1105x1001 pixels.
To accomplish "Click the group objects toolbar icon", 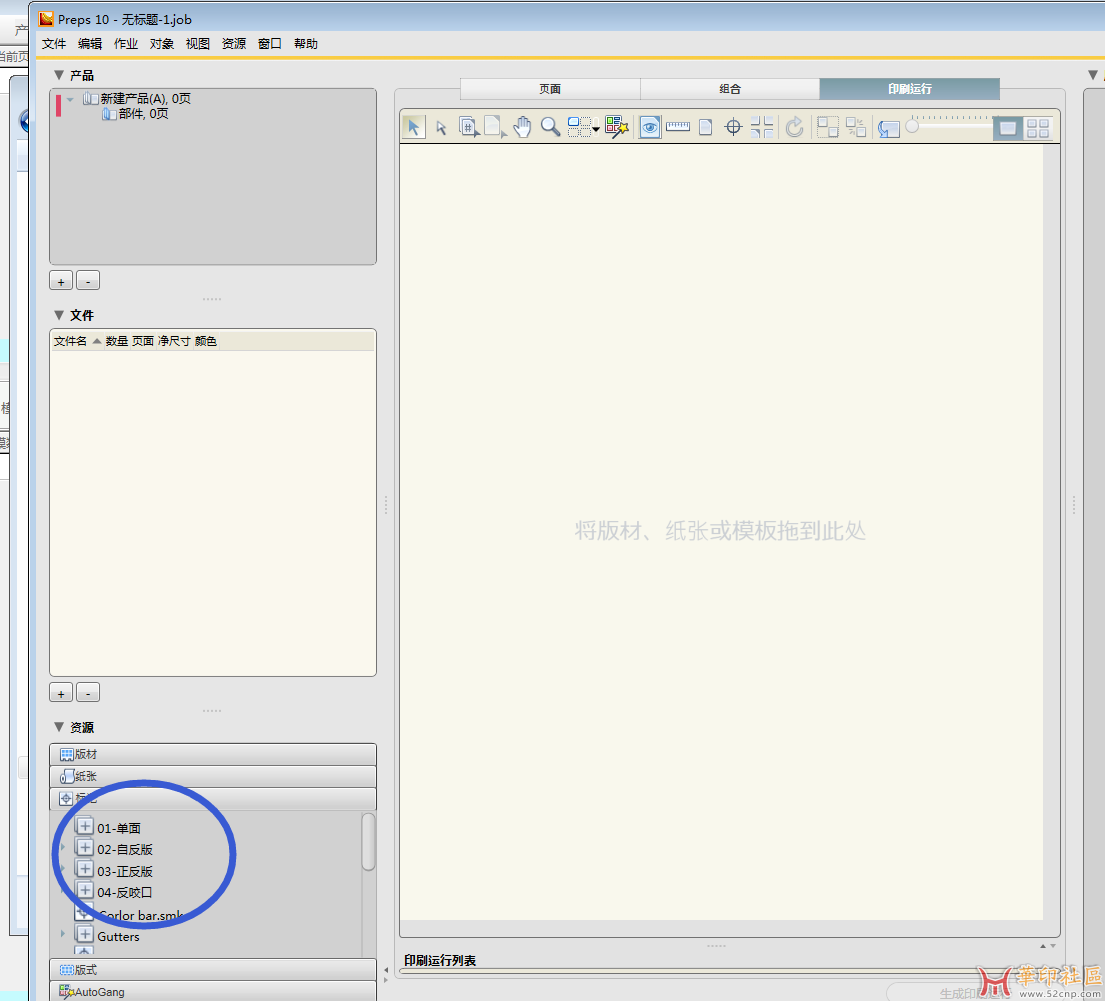I will (827, 127).
